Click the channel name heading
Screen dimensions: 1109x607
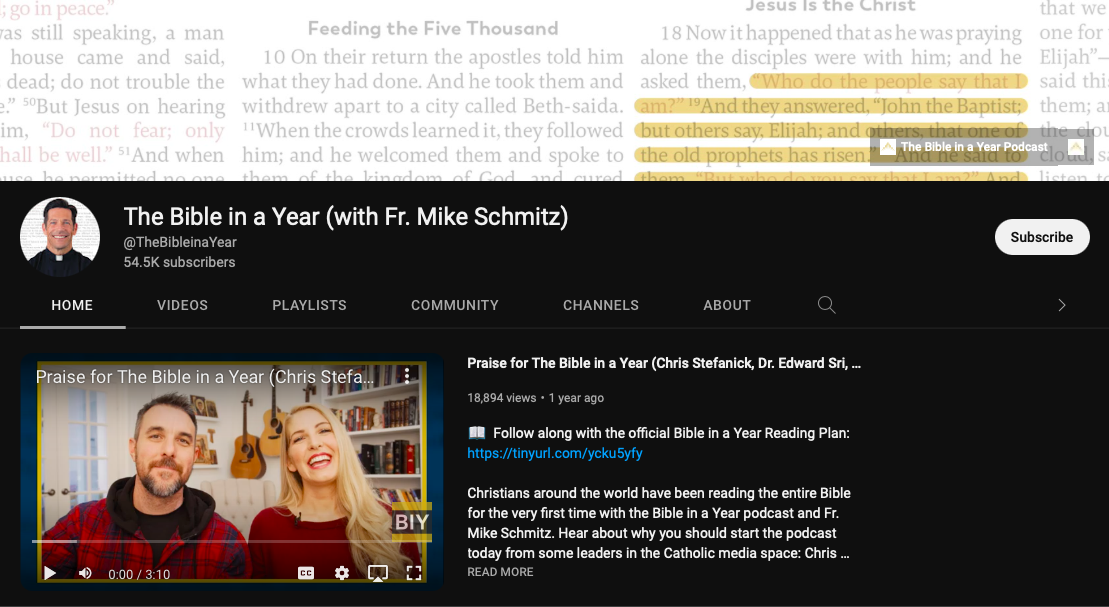coord(345,216)
